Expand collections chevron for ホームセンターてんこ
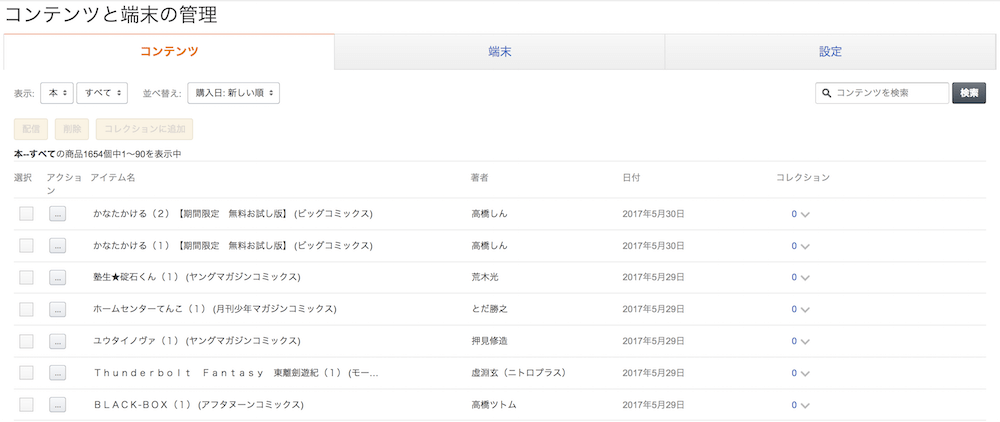Viewport: 1000px width, 422px height. (x=805, y=310)
